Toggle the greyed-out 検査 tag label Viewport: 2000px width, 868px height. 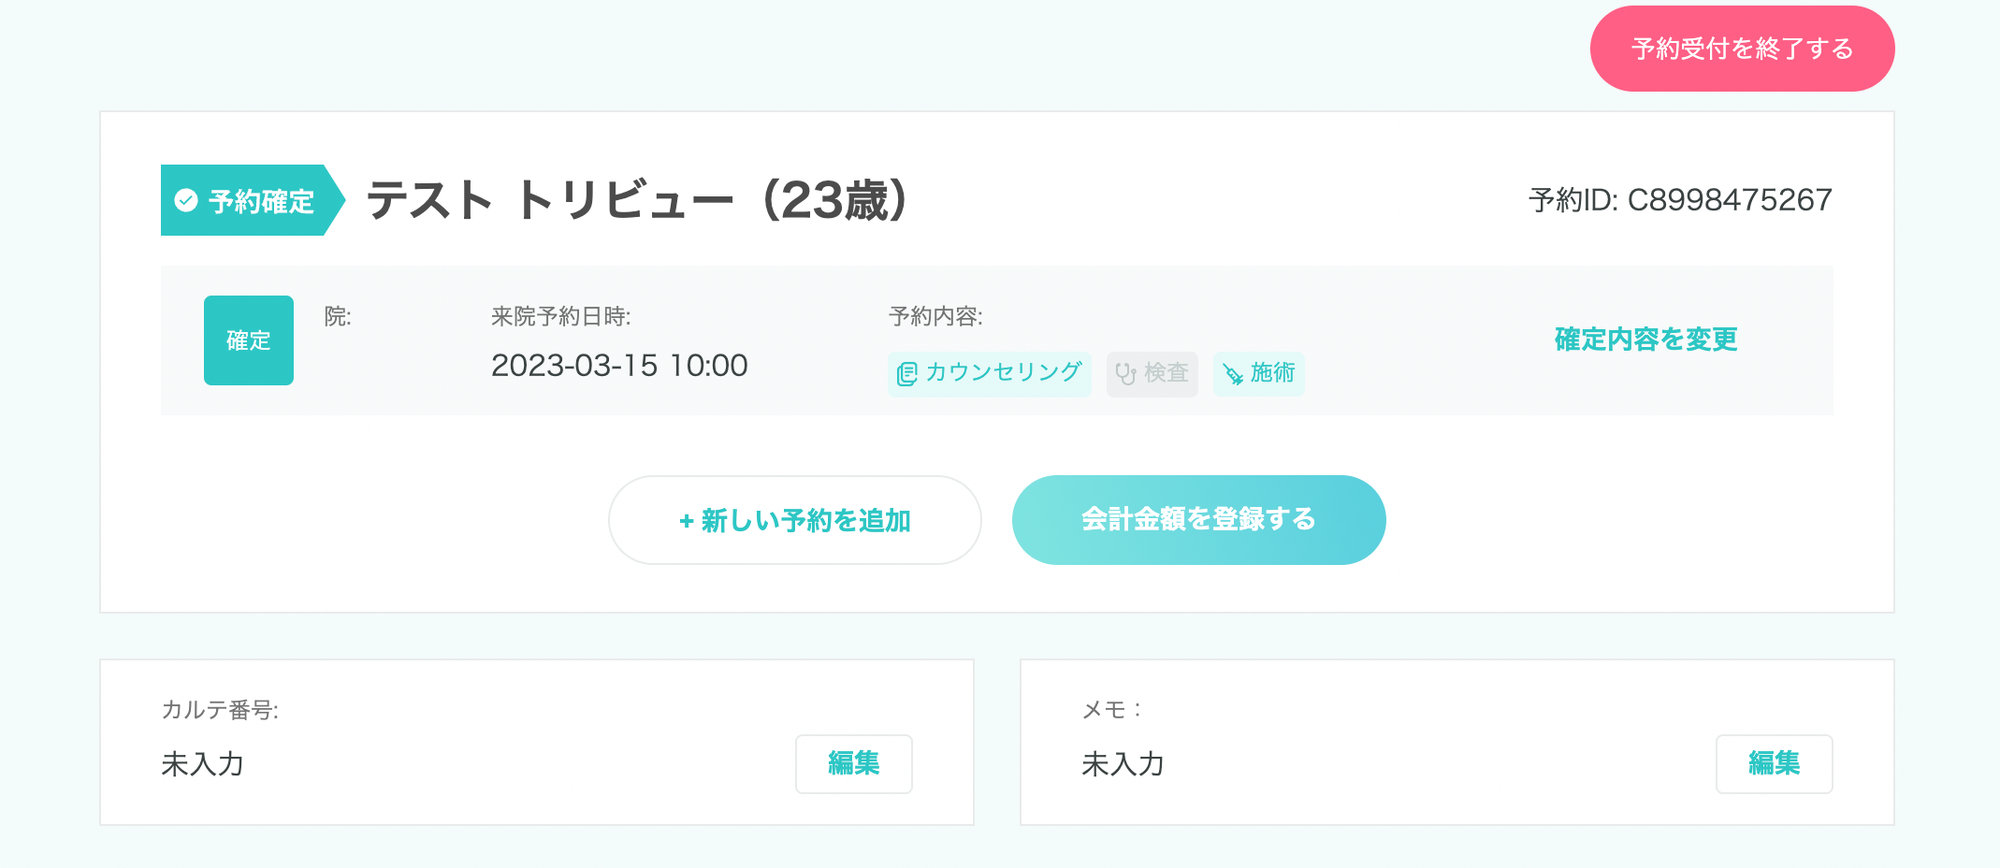coord(1166,372)
